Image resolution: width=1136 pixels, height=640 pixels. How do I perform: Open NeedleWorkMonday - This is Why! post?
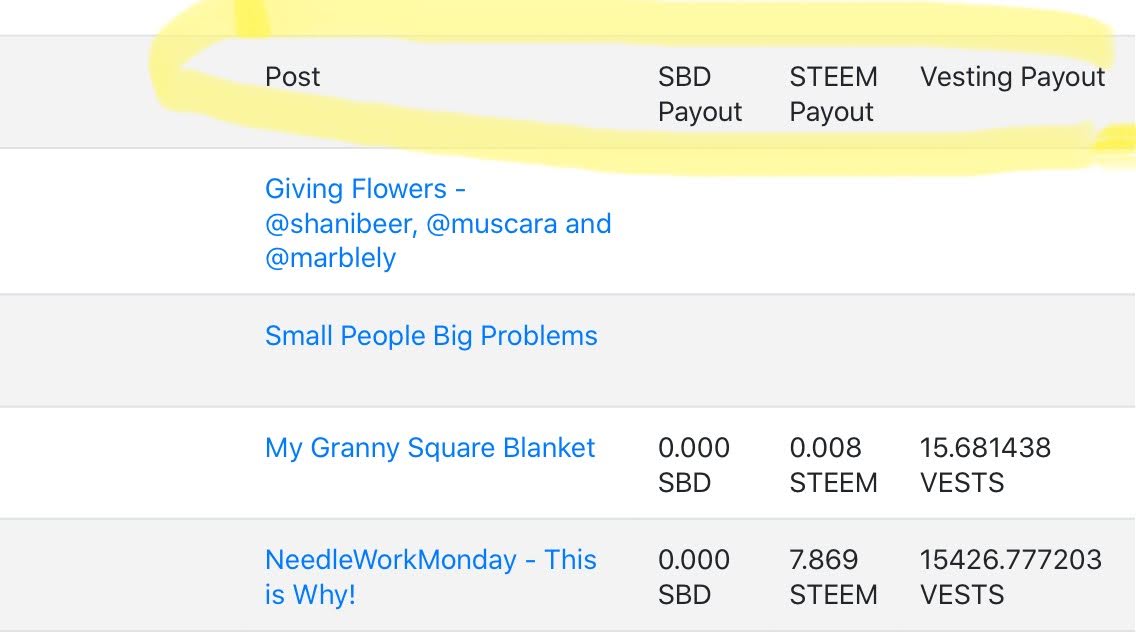click(x=431, y=577)
